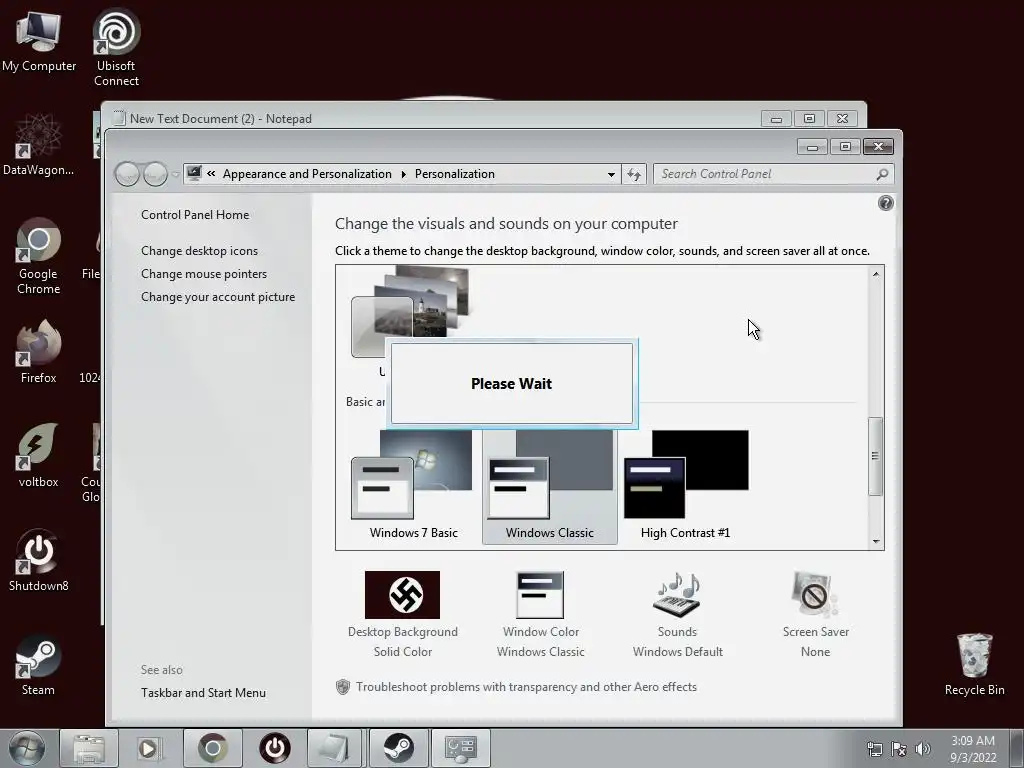The width and height of the screenshot is (1024, 768).
Task: Close the Notepad window
Action: (x=842, y=118)
